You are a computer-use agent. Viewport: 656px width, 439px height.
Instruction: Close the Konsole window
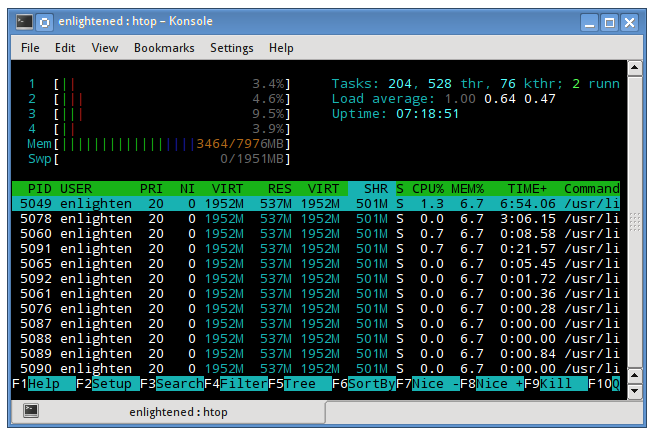click(629, 22)
